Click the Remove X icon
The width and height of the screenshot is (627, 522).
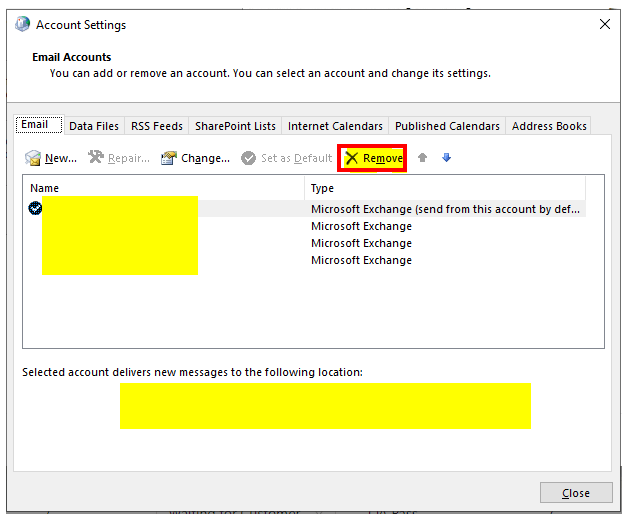(352, 158)
